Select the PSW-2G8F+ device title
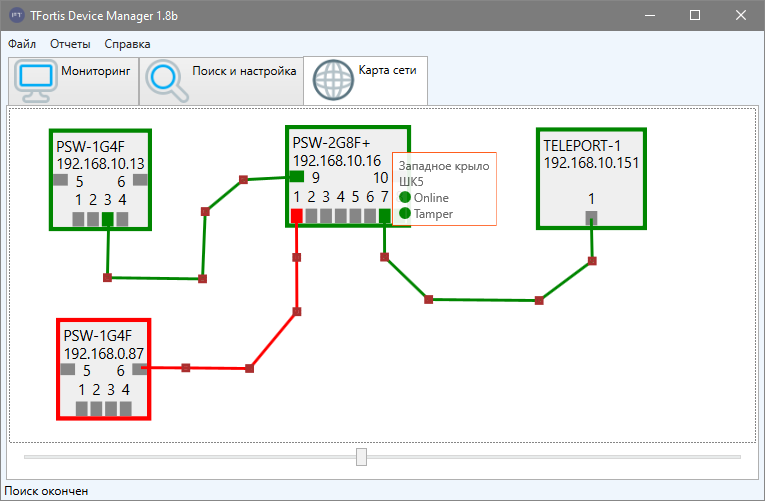 pos(331,143)
